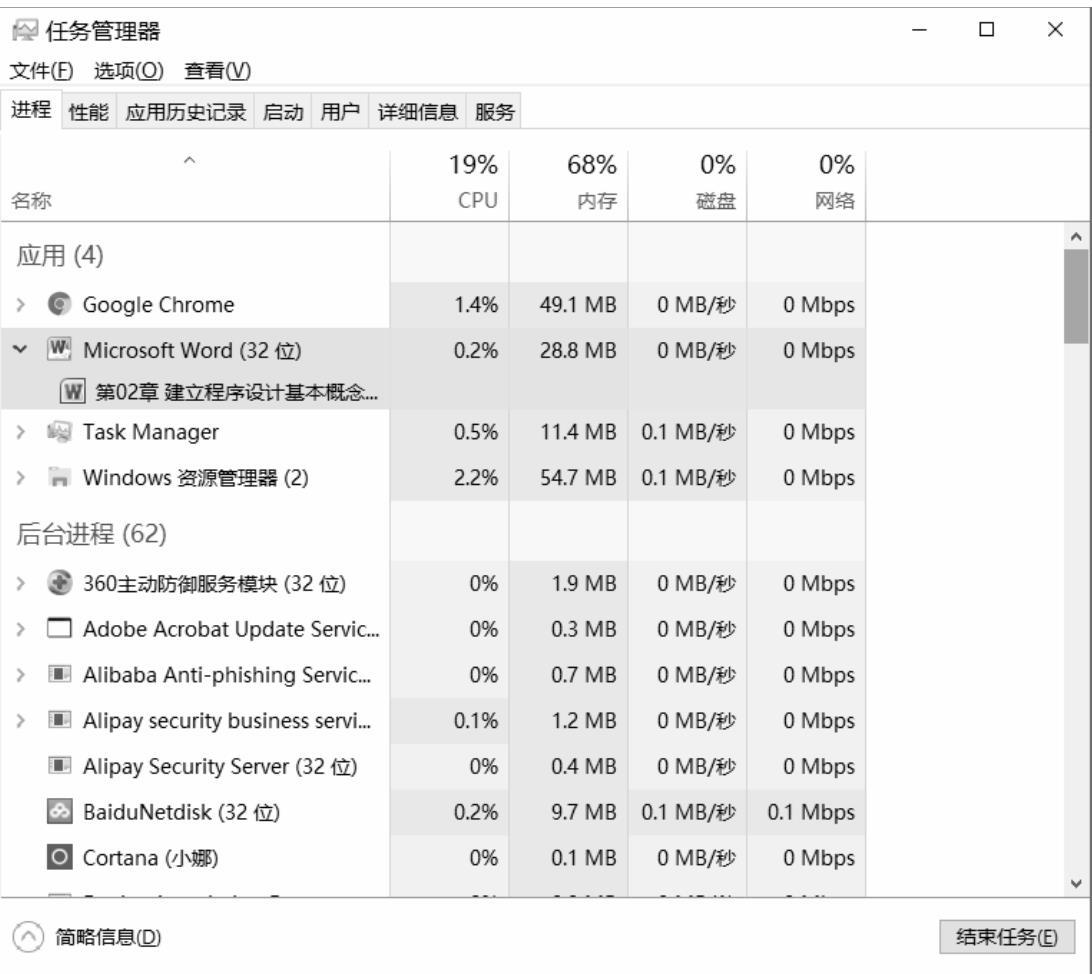Select the Cortana (小娜) process name
Image resolution: width=1092 pixels, height=974 pixels.
(x=150, y=857)
